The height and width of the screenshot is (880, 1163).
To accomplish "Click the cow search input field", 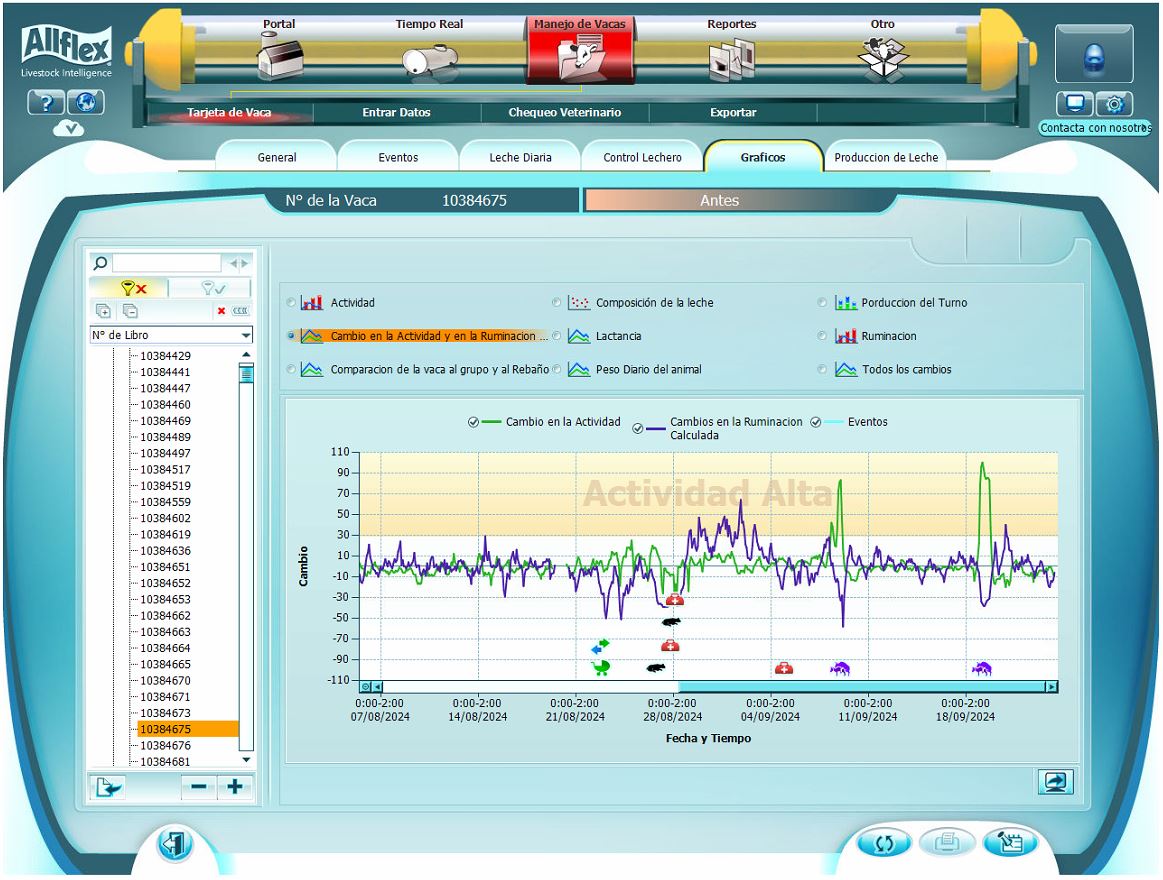I will click(167, 263).
